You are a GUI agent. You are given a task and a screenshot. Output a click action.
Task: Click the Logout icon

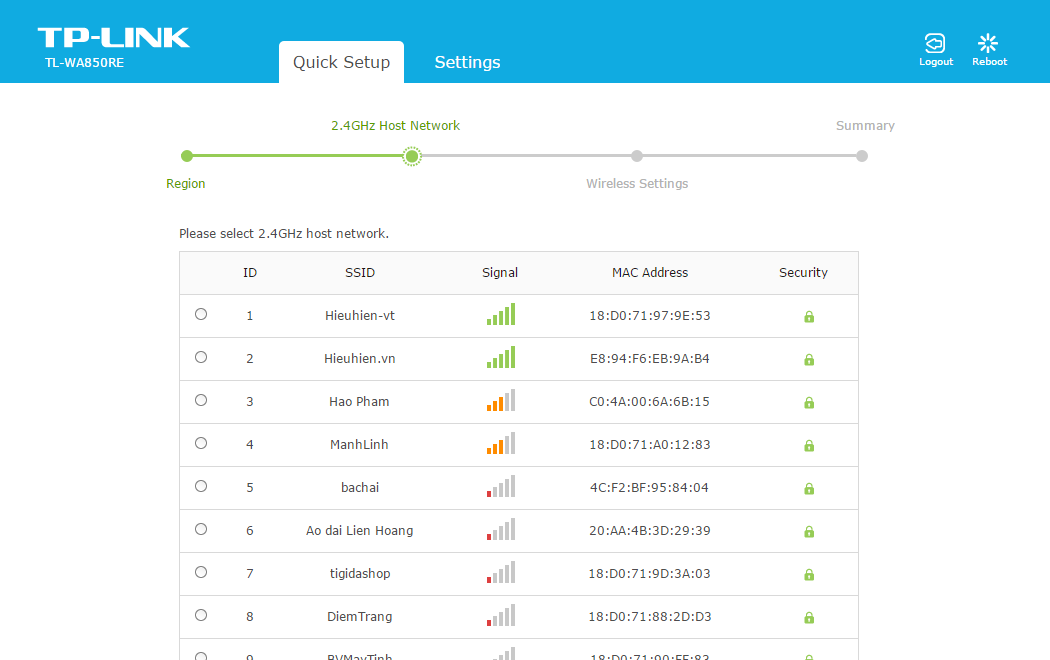pyautogui.click(x=935, y=44)
